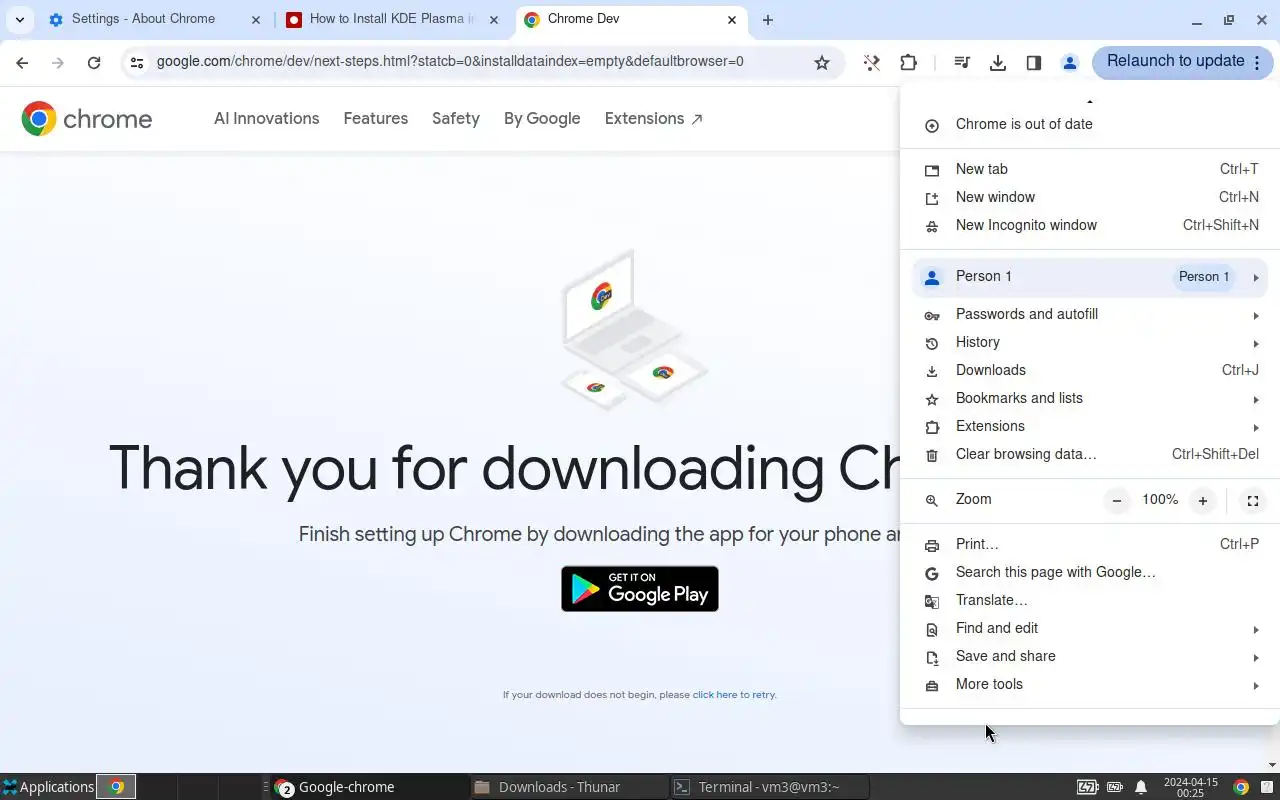Image resolution: width=1280 pixels, height=800 pixels.
Task: Open AI Innovations page navigation link
Action: click(x=266, y=119)
